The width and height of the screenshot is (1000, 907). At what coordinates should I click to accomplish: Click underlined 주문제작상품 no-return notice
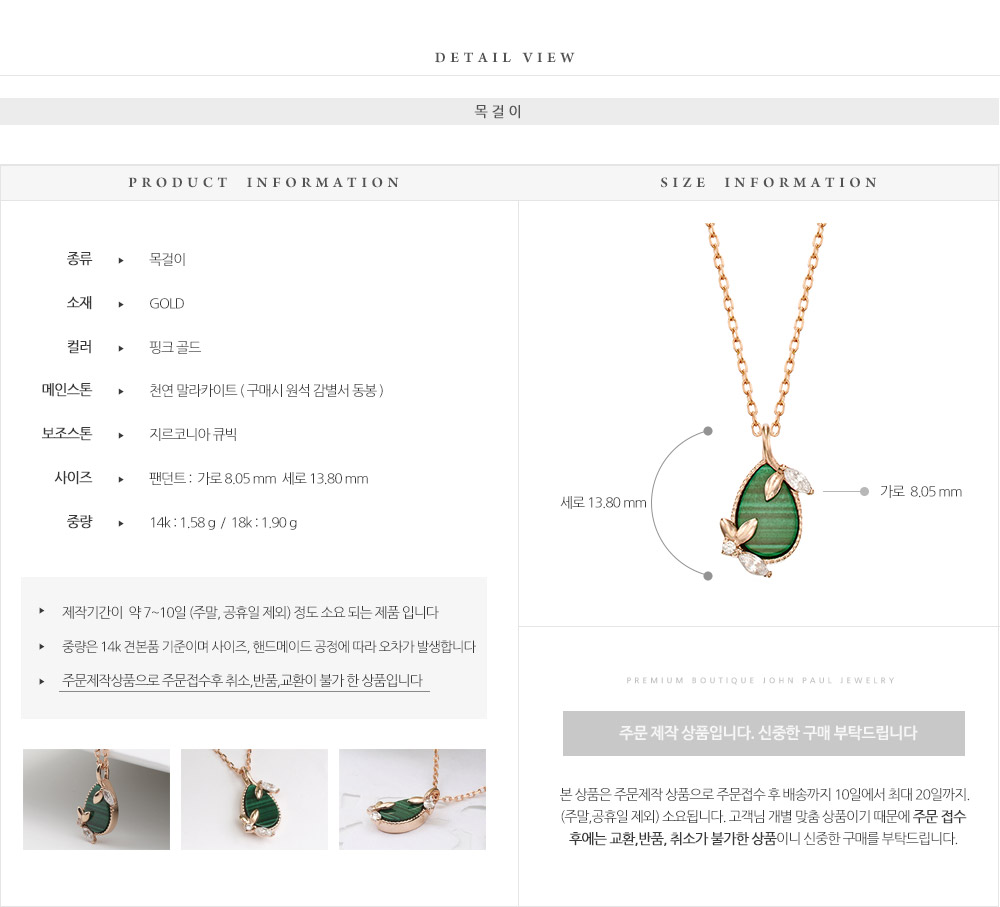pyautogui.click(x=243, y=681)
